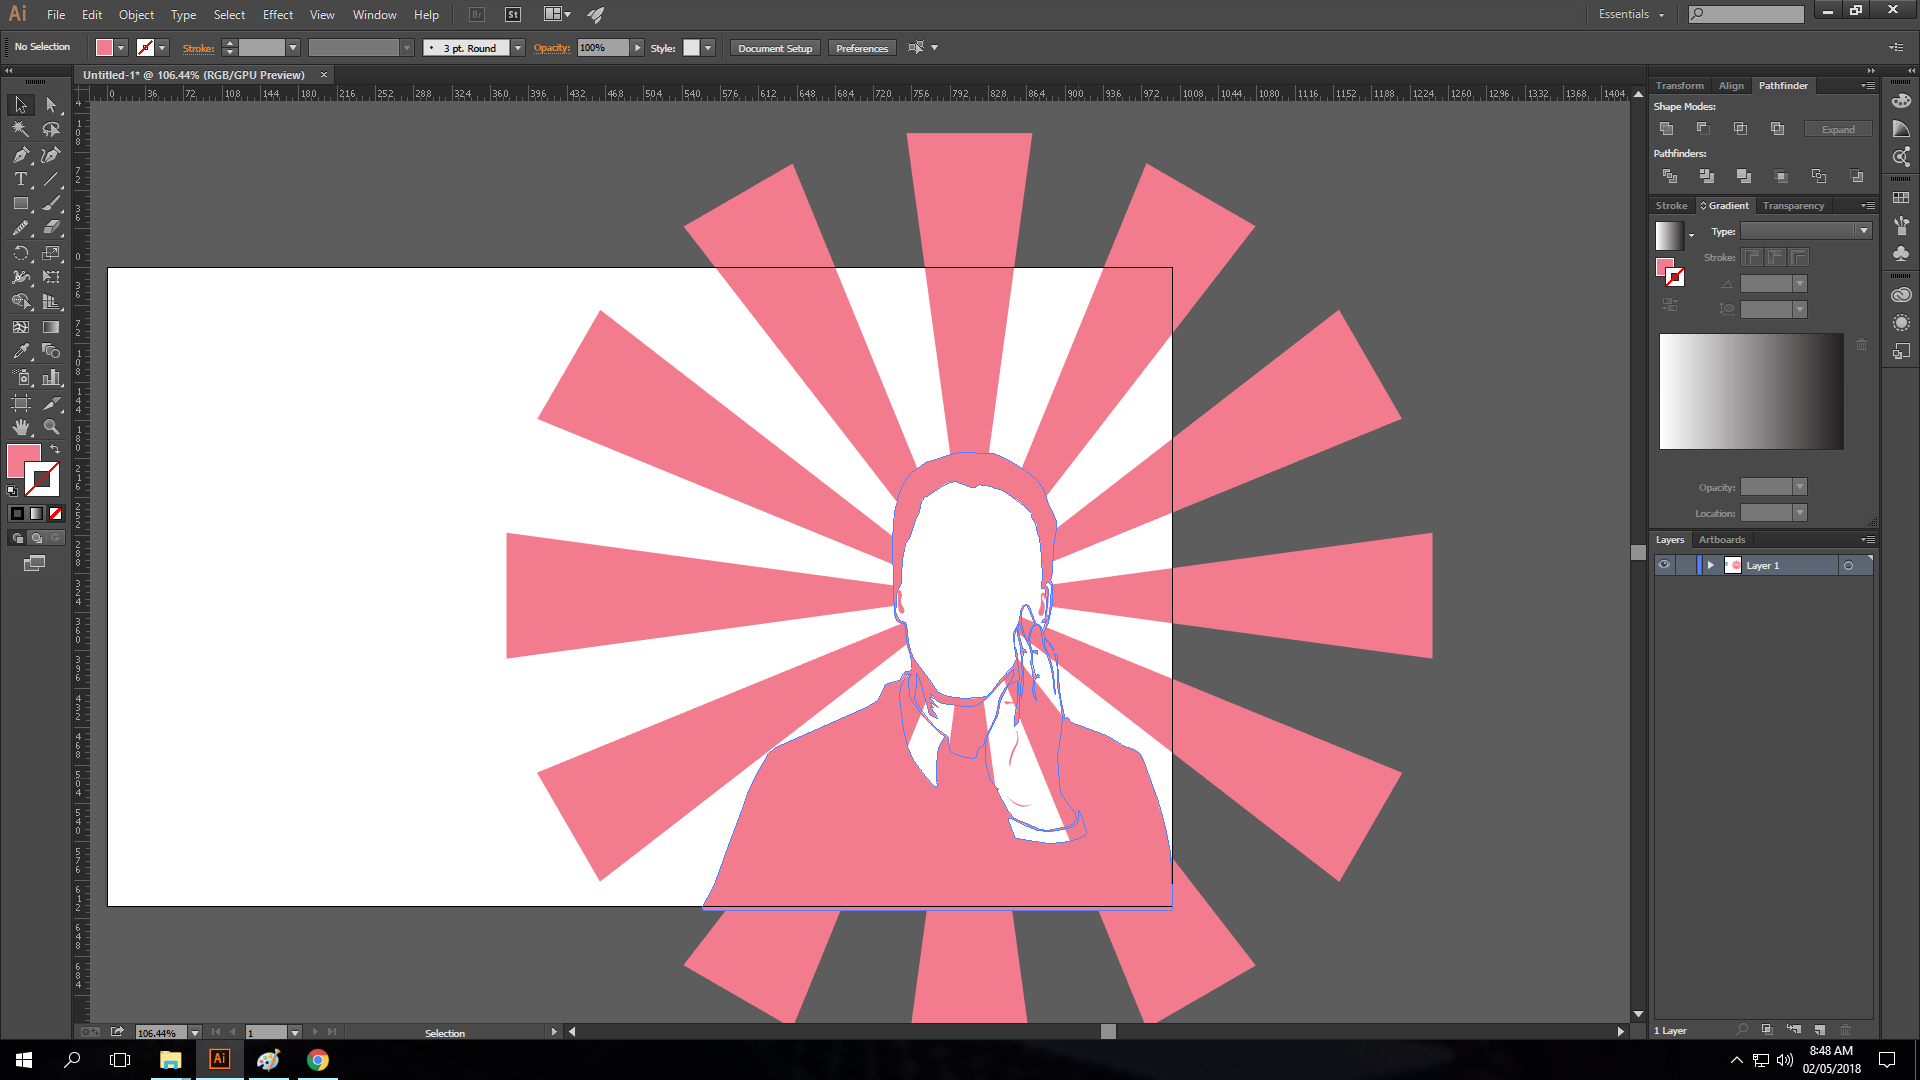Toggle the lock column for Layer 1
Viewport: 1920px width, 1080px height.
click(1686, 565)
